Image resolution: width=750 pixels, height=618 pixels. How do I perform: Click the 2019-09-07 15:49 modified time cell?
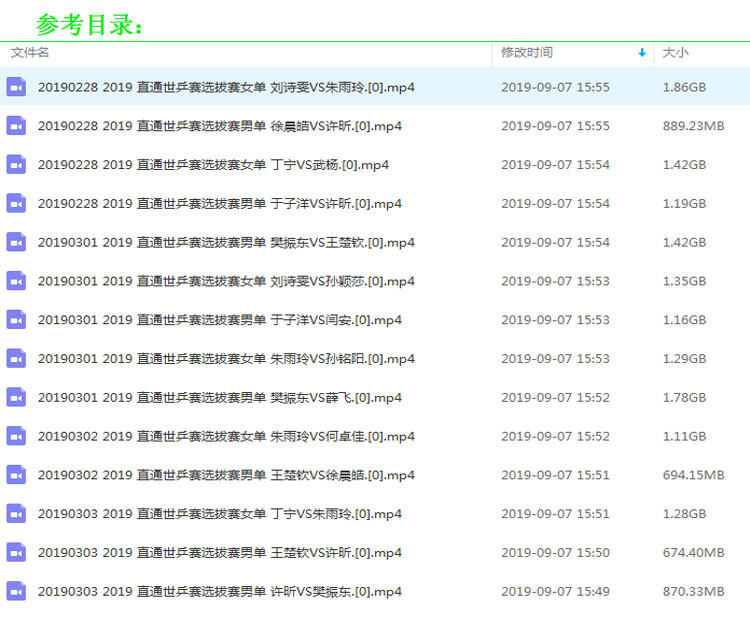coord(555,592)
